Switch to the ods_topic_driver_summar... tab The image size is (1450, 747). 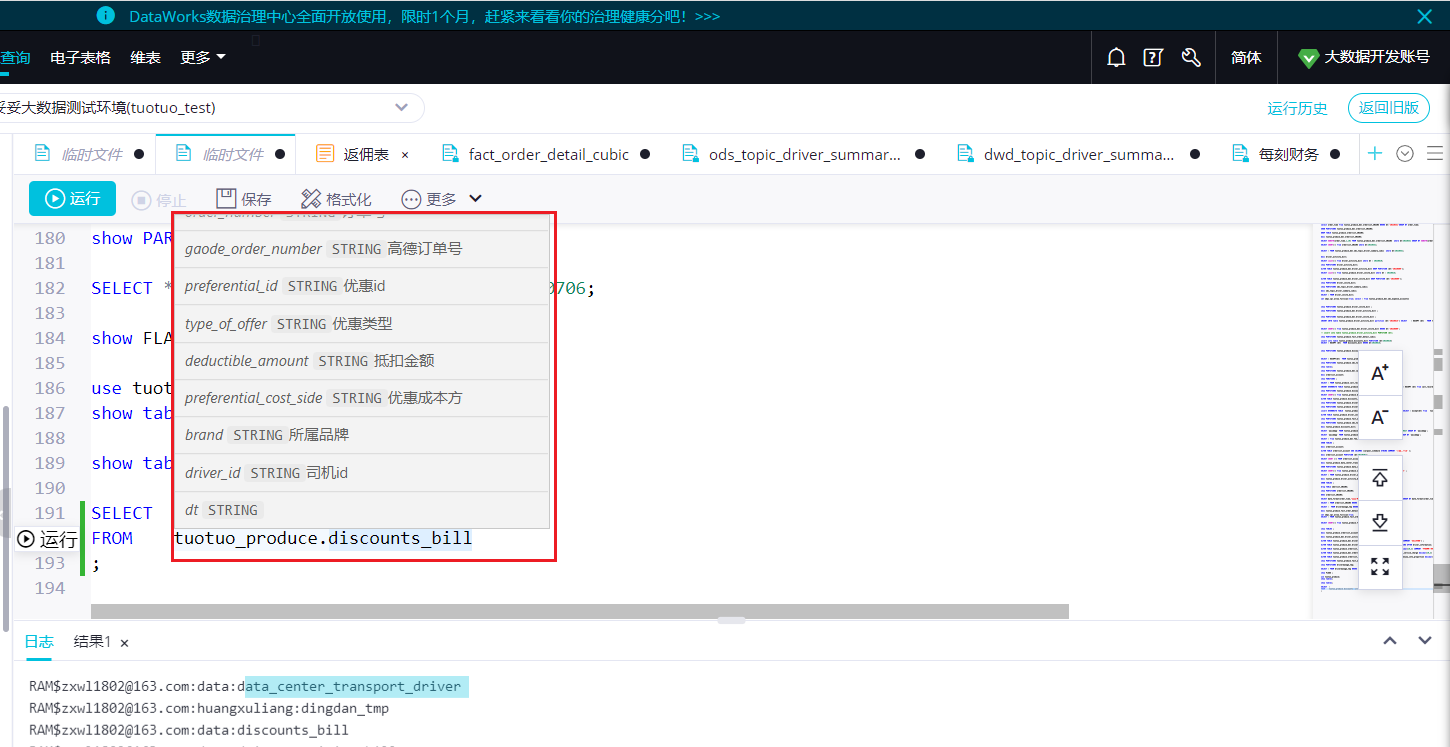coord(802,154)
